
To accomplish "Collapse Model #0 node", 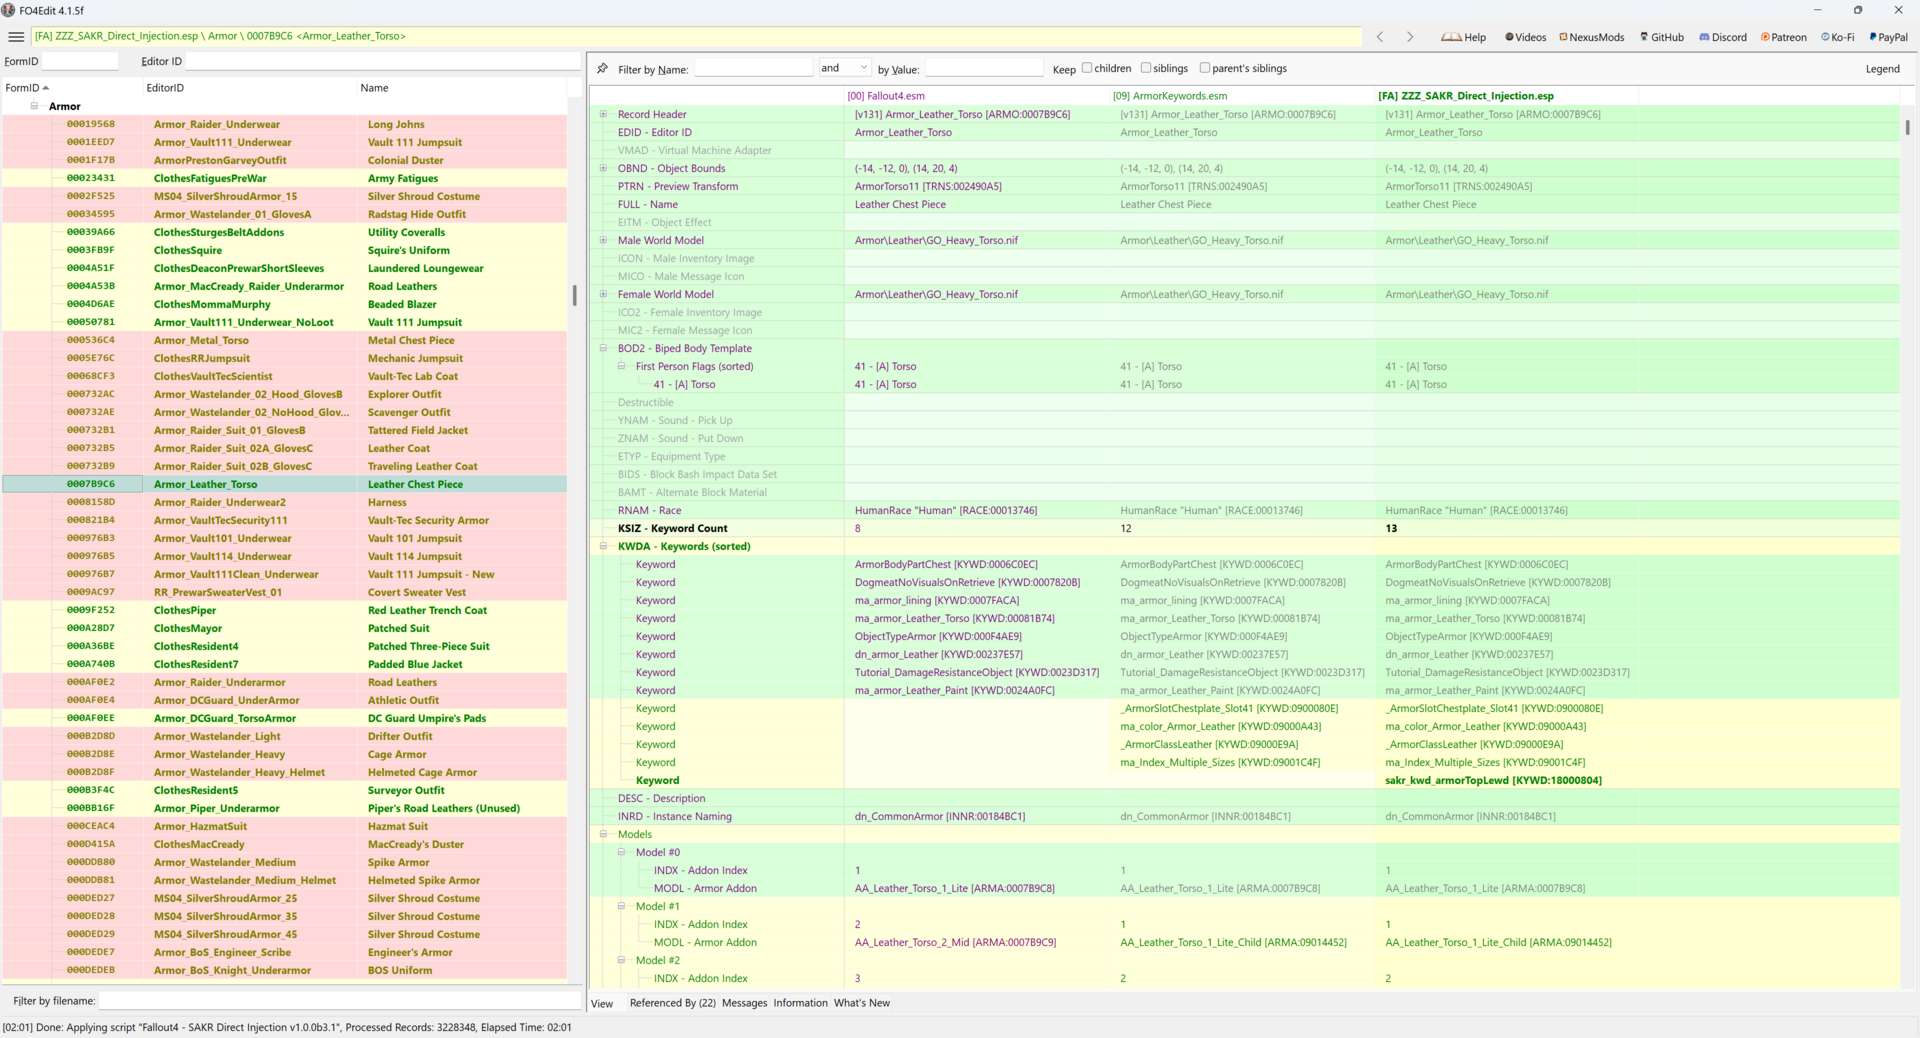I will [x=621, y=852].
